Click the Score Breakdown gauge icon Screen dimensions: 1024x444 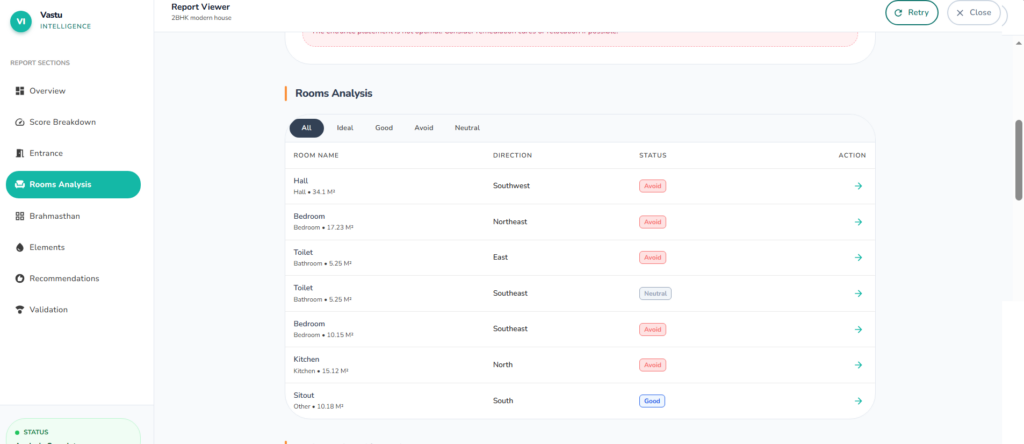[x=20, y=122]
